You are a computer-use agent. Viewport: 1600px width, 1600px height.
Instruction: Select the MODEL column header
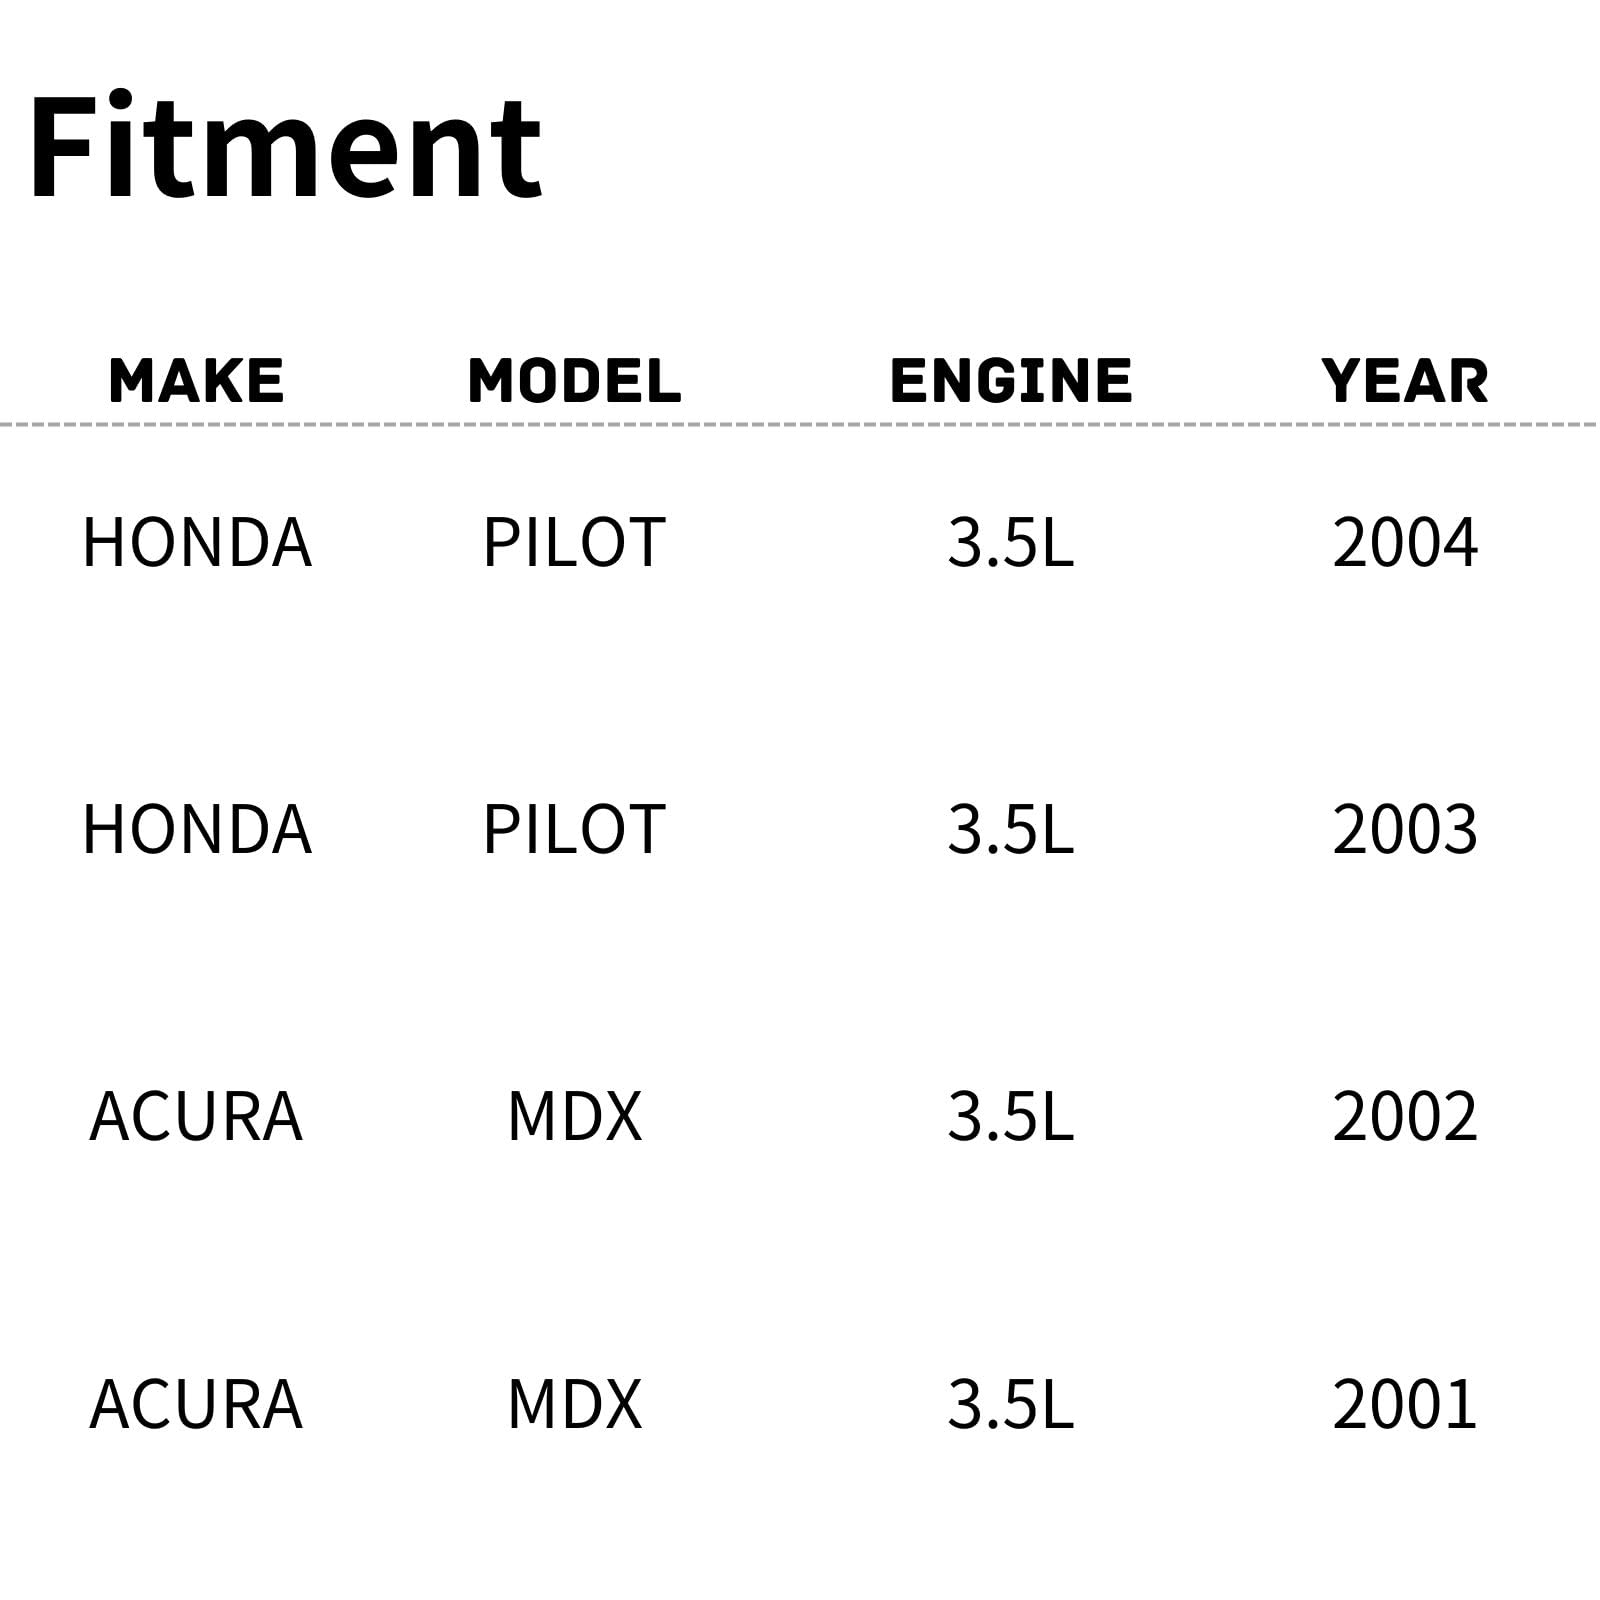pyautogui.click(x=574, y=381)
